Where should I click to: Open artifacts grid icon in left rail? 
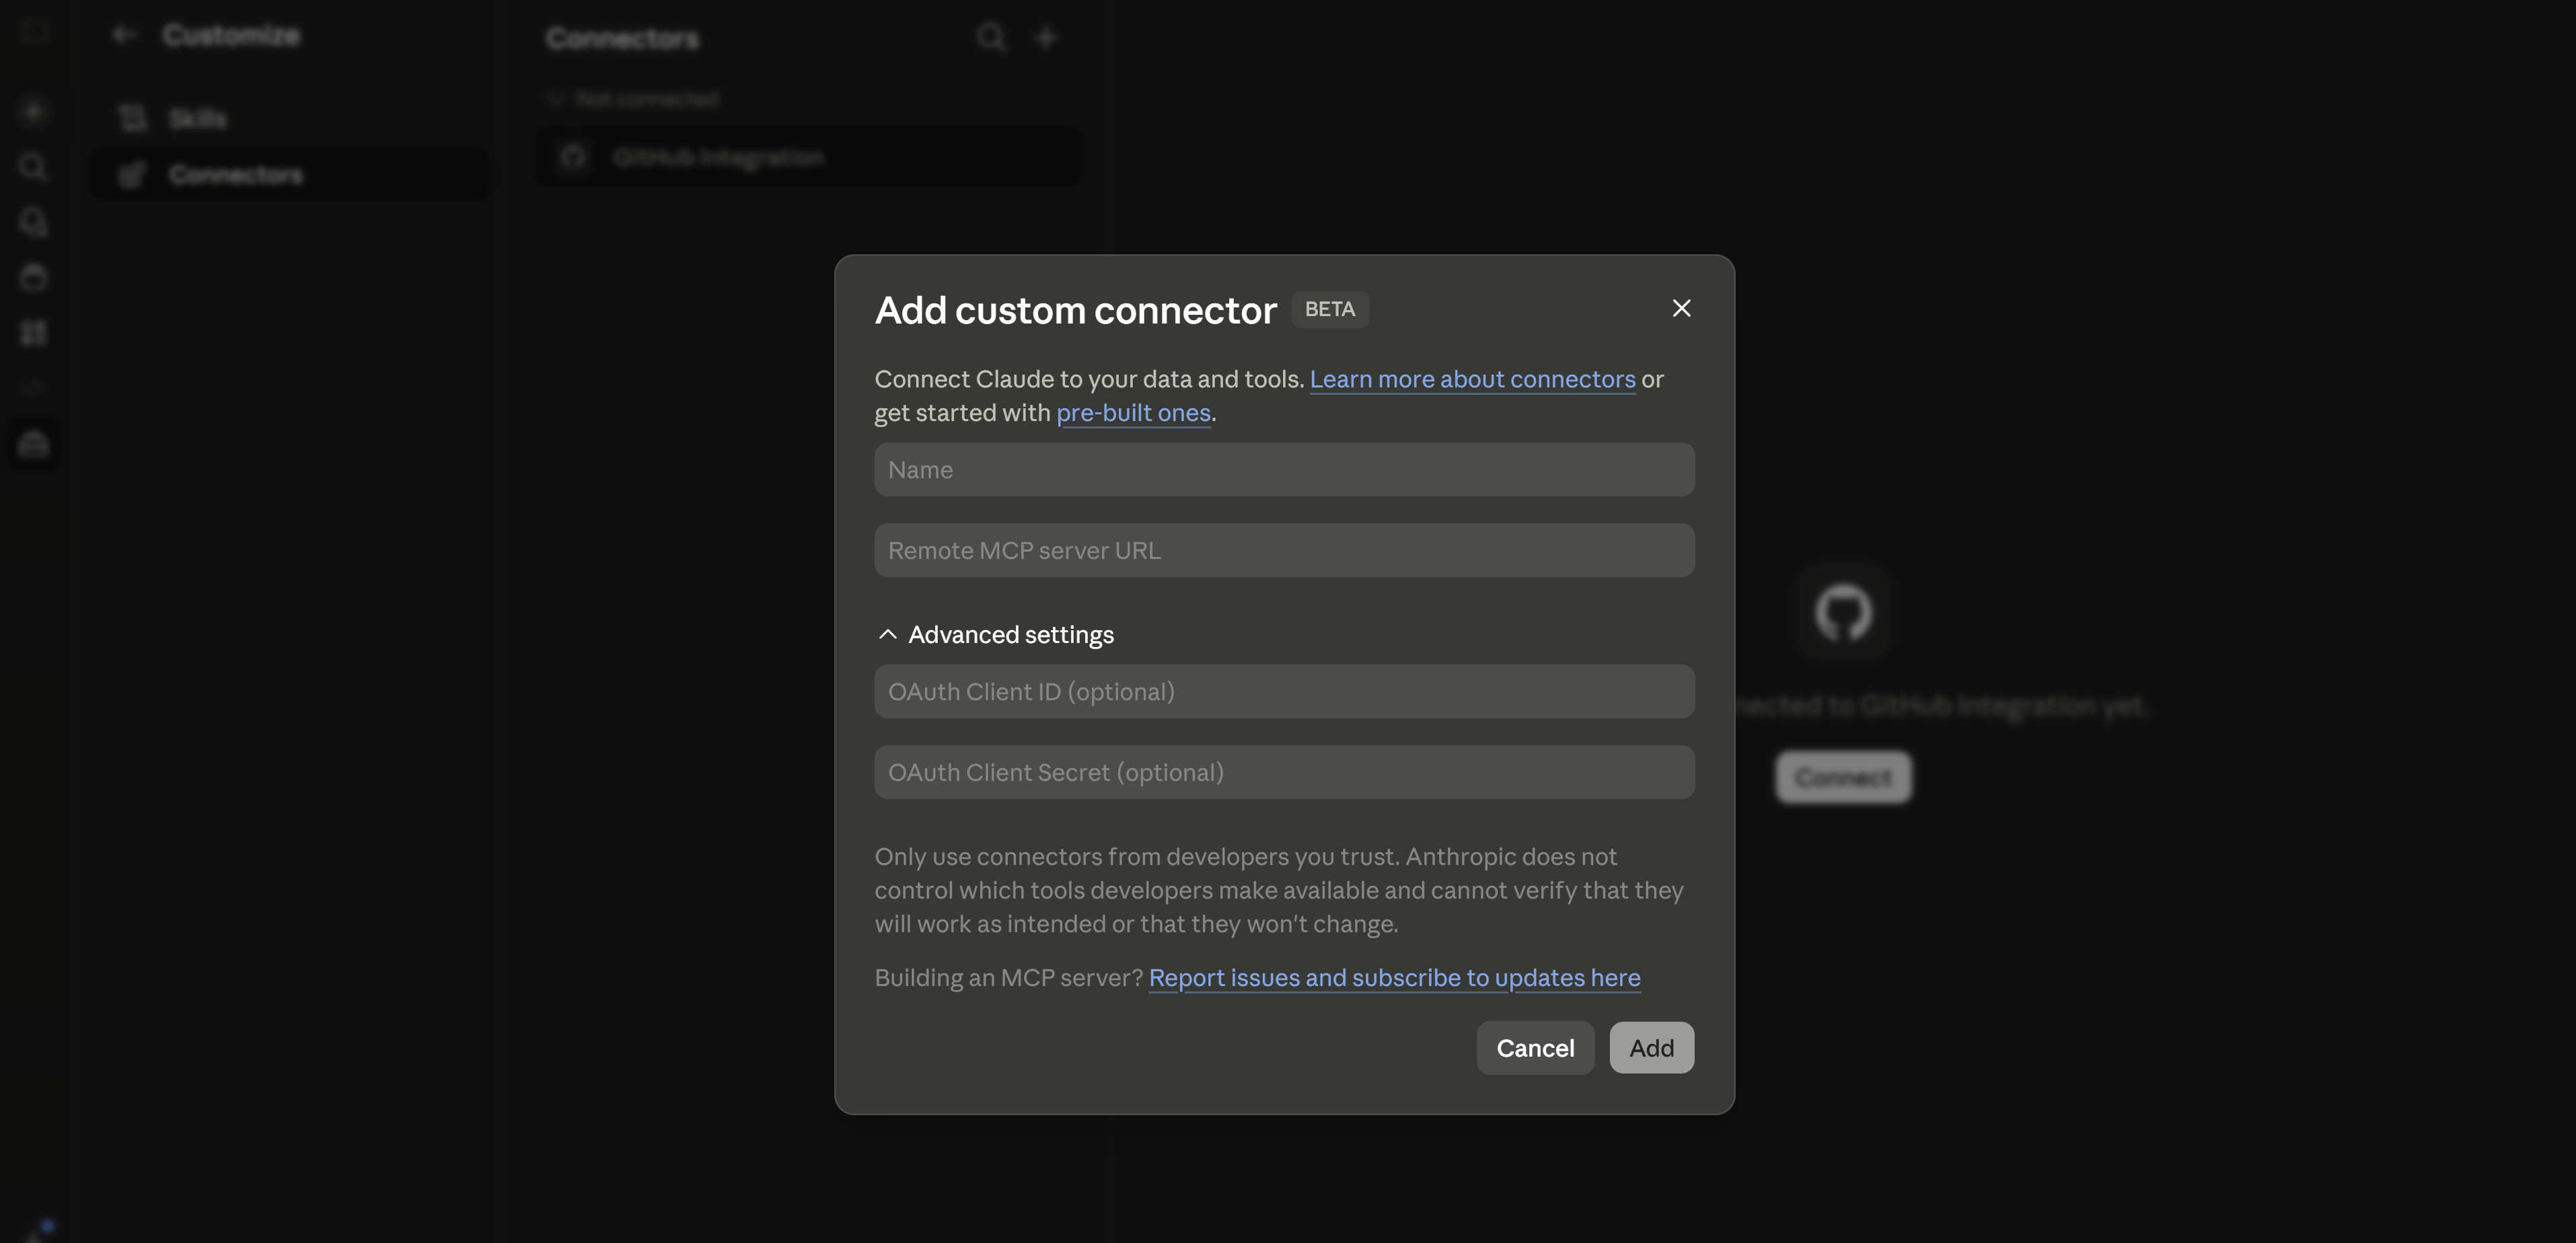[34, 333]
